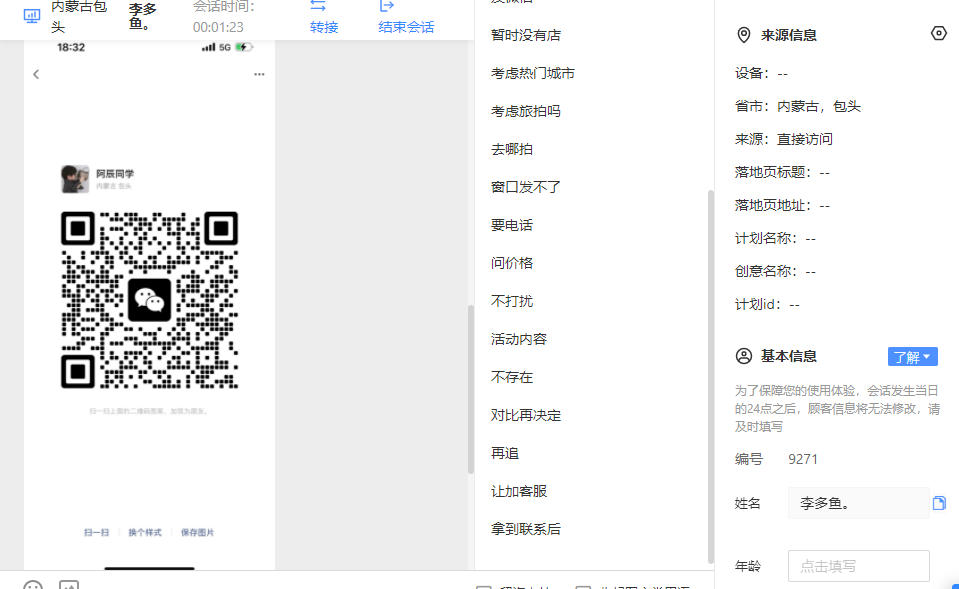Screen dimensions: 959x589
Task: Click the 年龄 input field
Action: click(859, 566)
